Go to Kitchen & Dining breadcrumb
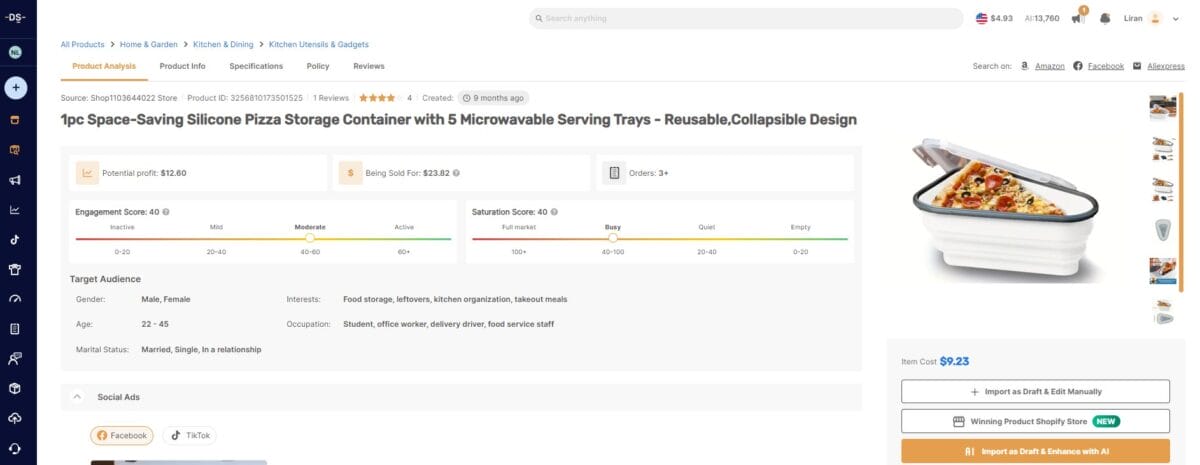Viewport: 1200px width, 465px height. click(223, 44)
